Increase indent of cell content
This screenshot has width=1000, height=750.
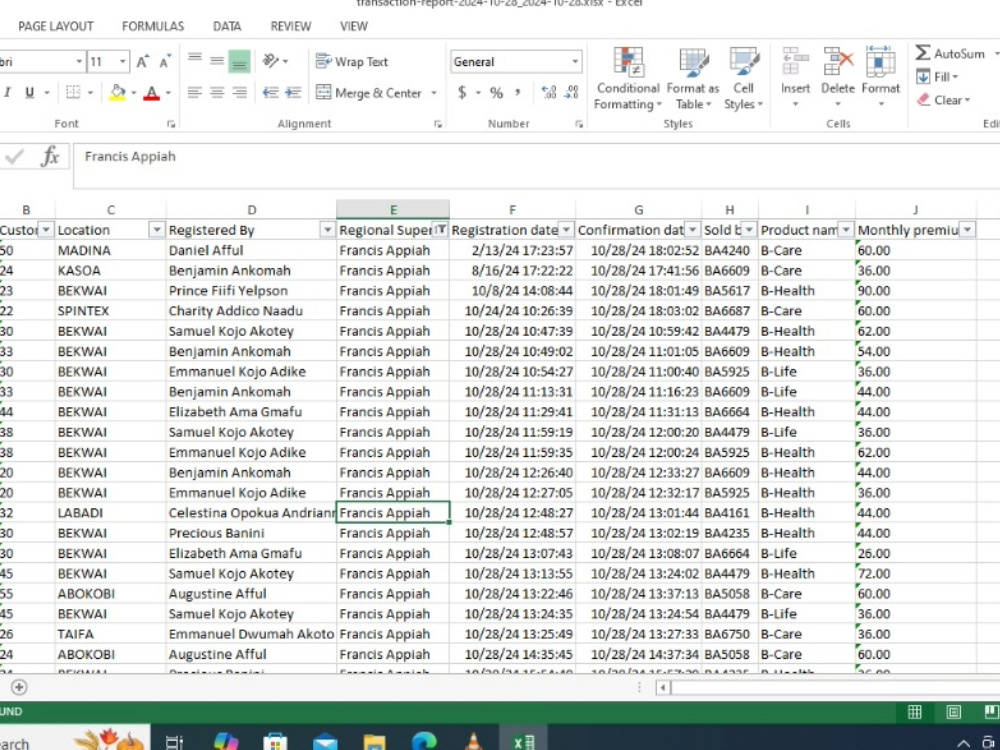293,92
